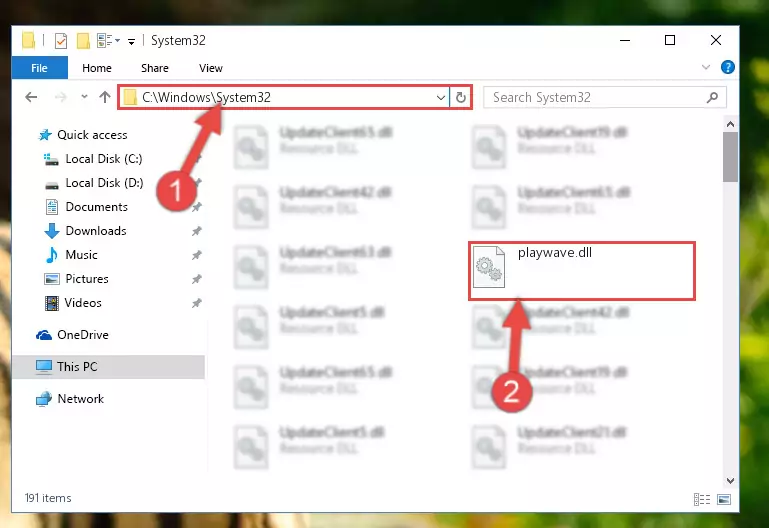Click the pin icon next to Music
This screenshot has height=528, width=769.
coord(197,255)
